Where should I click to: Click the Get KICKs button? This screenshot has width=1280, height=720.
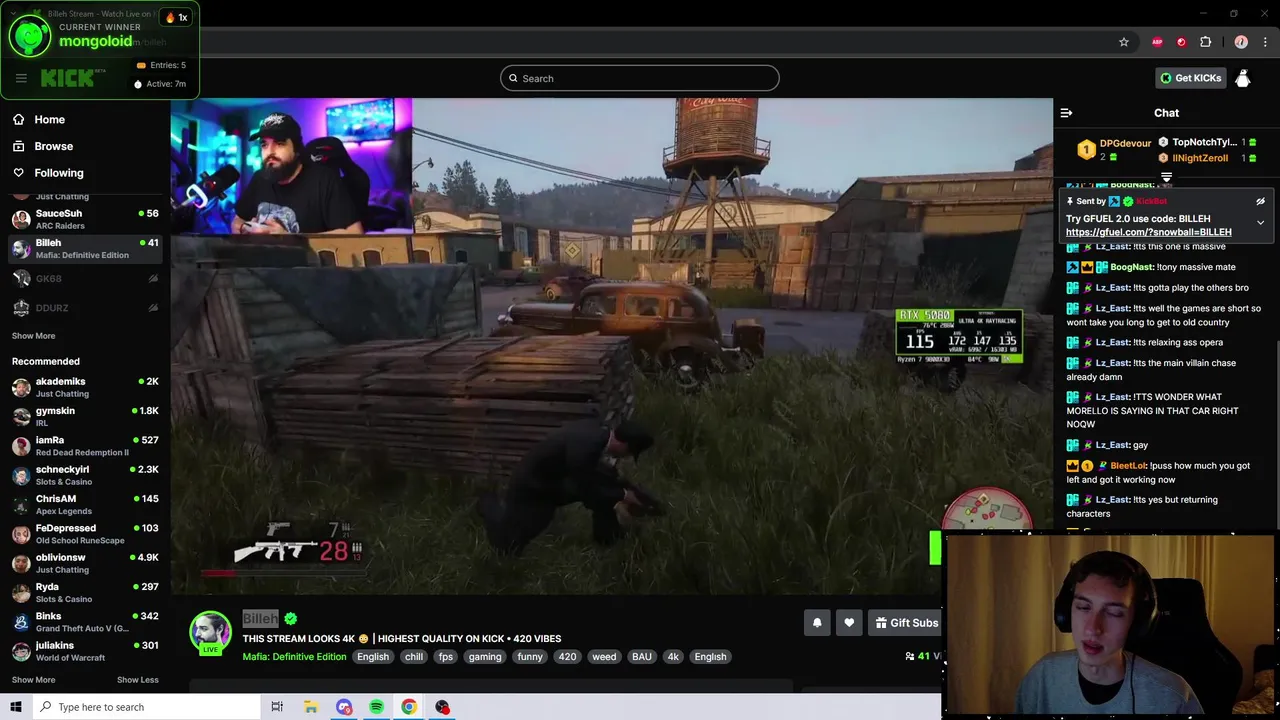click(1190, 78)
